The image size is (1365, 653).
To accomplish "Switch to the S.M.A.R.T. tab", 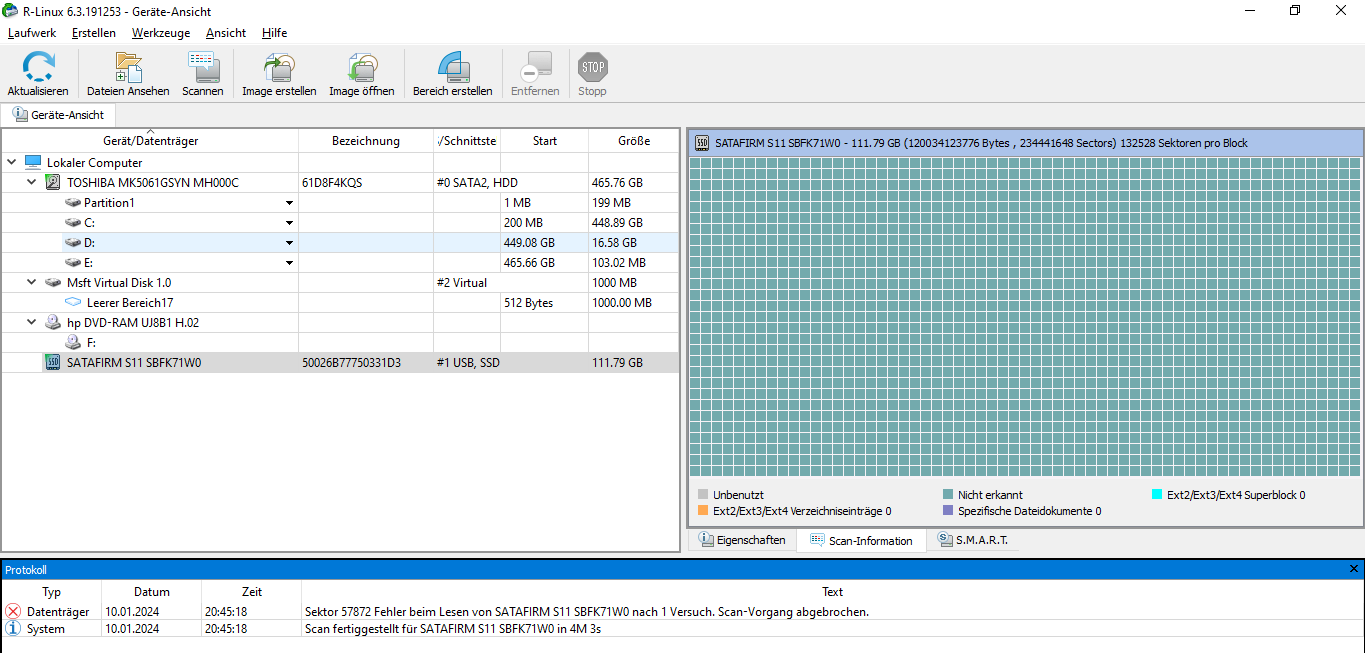I will 973,540.
